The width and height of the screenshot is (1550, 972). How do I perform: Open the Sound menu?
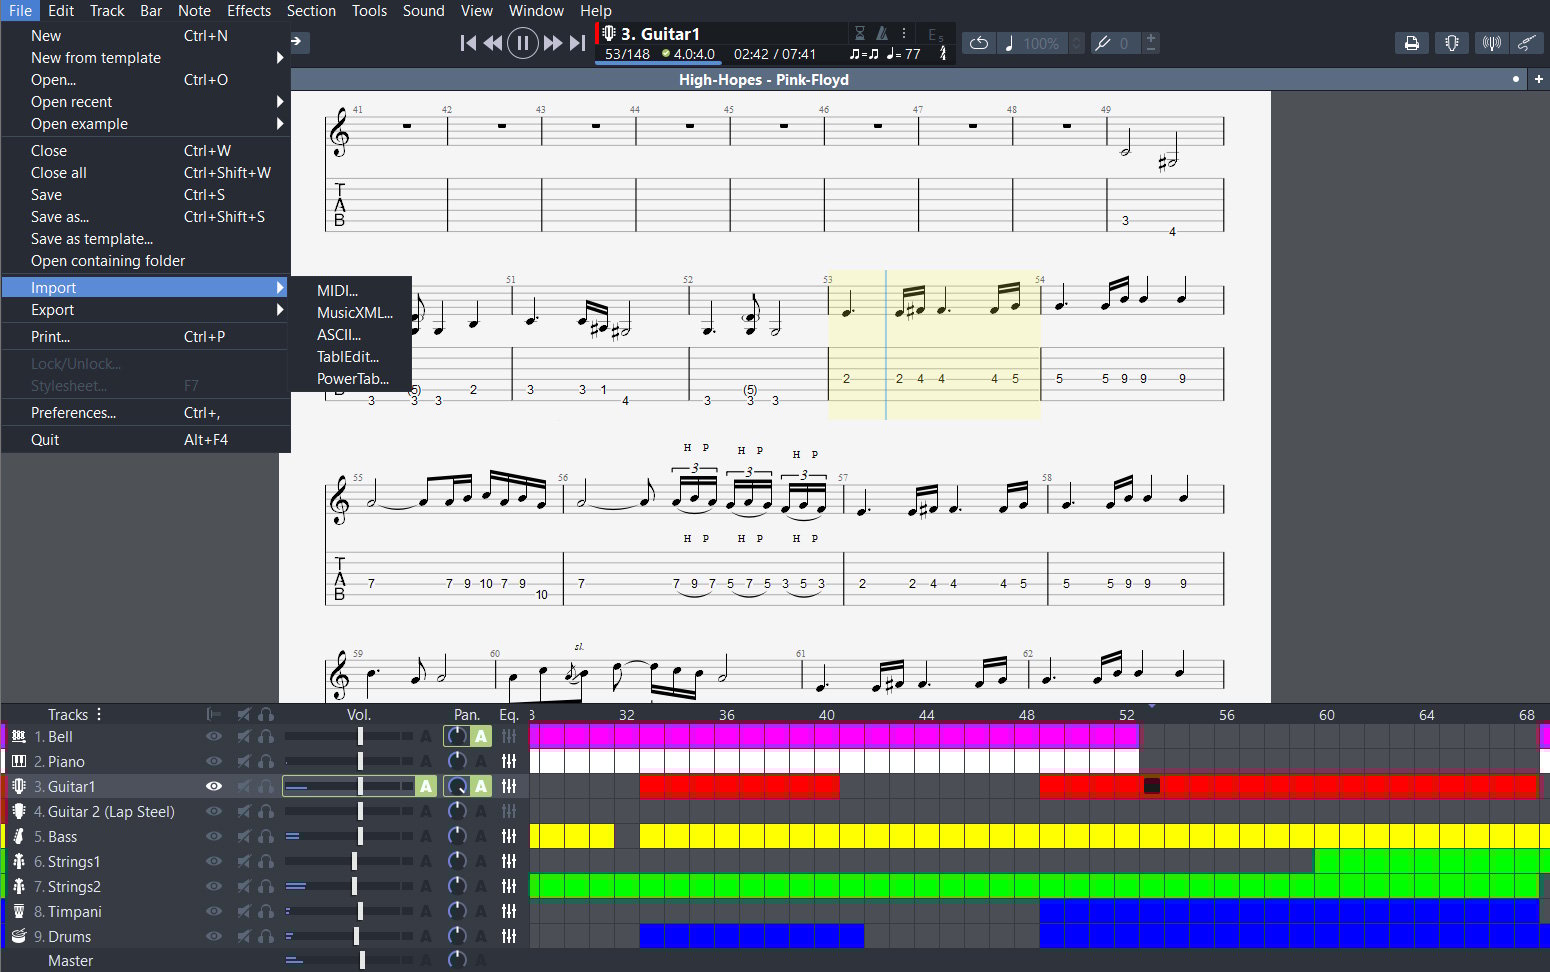(x=423, y=11)
